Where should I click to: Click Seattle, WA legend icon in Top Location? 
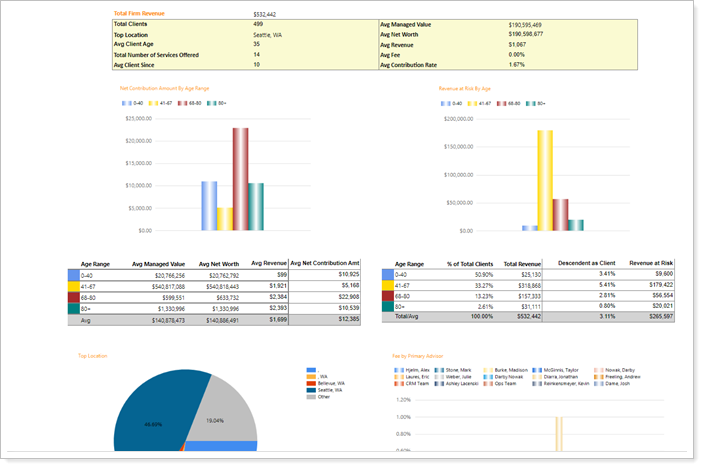[x=311, y=389]
